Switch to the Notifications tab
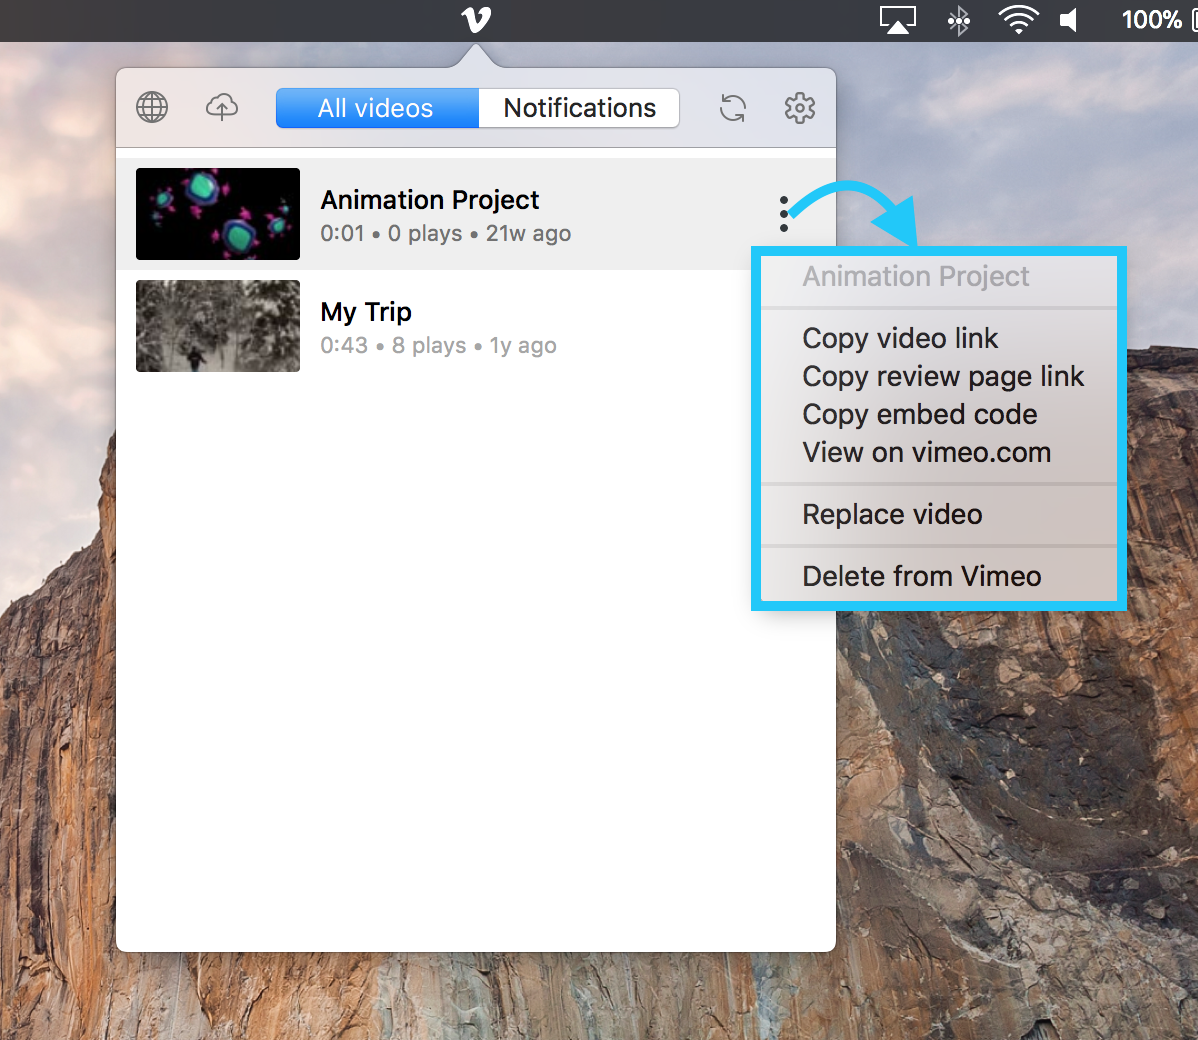Screen dimensions: 1198x1040 579,108
